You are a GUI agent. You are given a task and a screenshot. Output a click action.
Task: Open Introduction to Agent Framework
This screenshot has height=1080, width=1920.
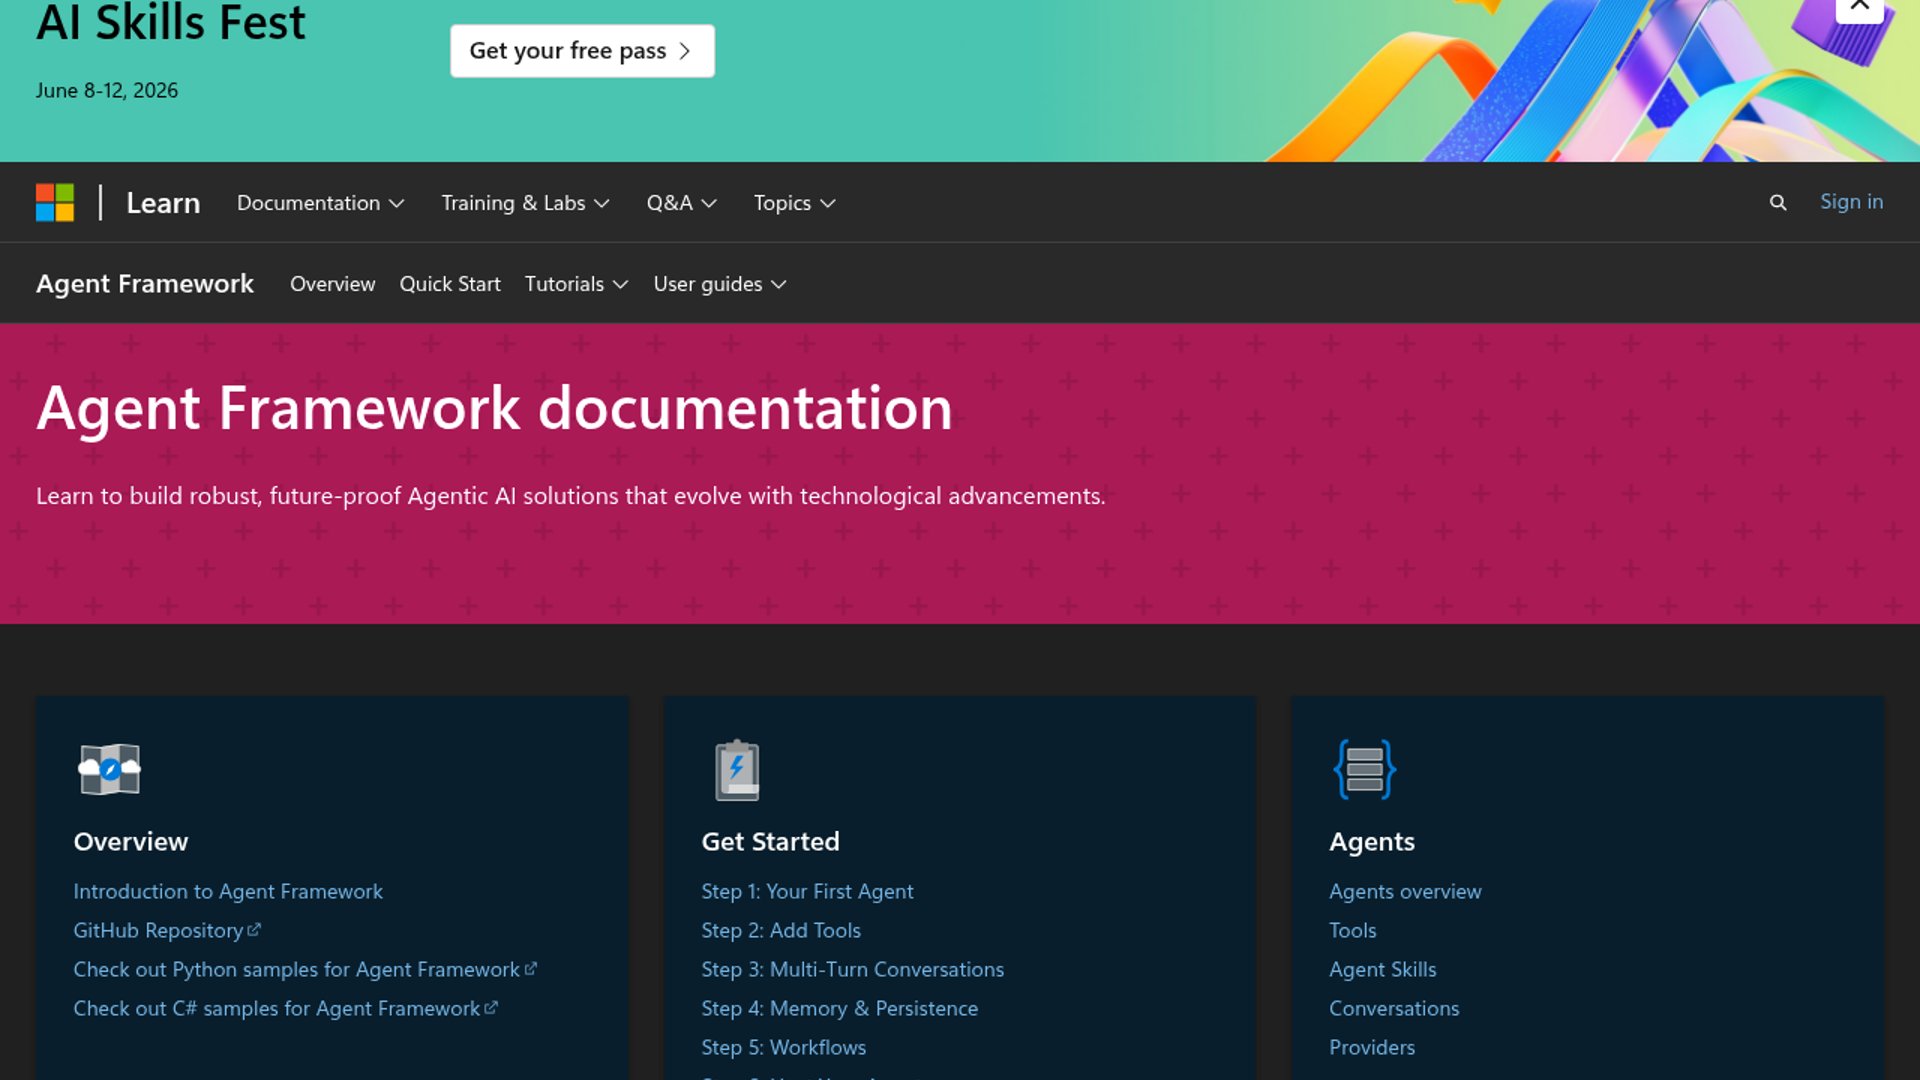[228, 891]
